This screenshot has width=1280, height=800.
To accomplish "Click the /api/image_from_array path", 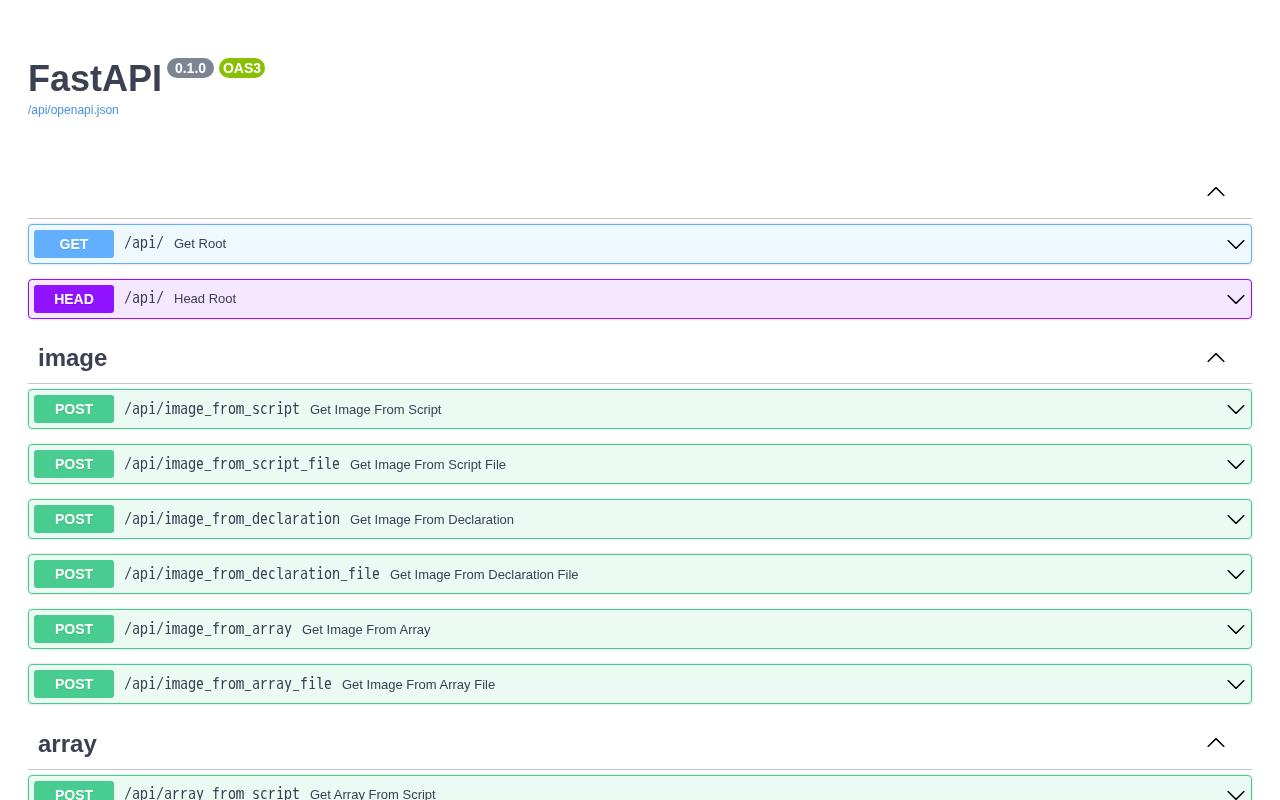I will tap(208, 629).
